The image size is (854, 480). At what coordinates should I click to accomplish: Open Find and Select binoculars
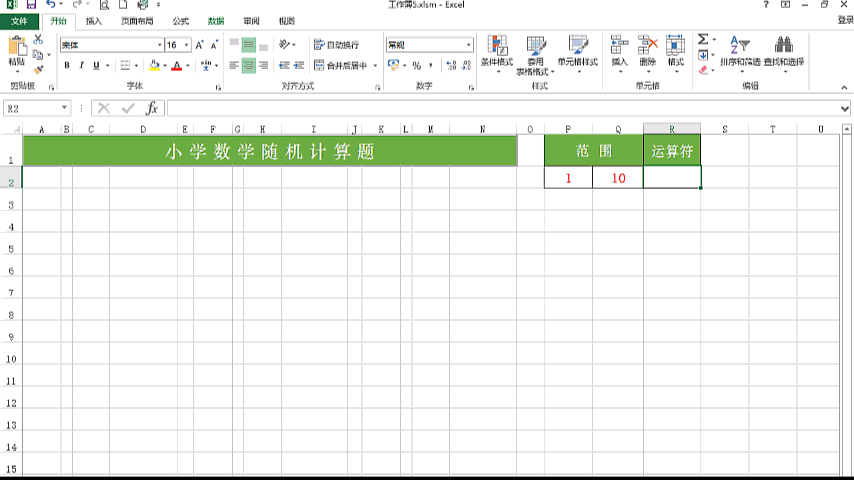coord(784,52)
